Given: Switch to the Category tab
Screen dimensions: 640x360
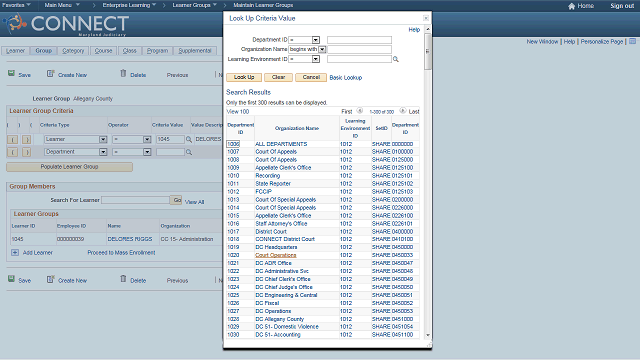Looking at the screenshot, I should point(73,51).
